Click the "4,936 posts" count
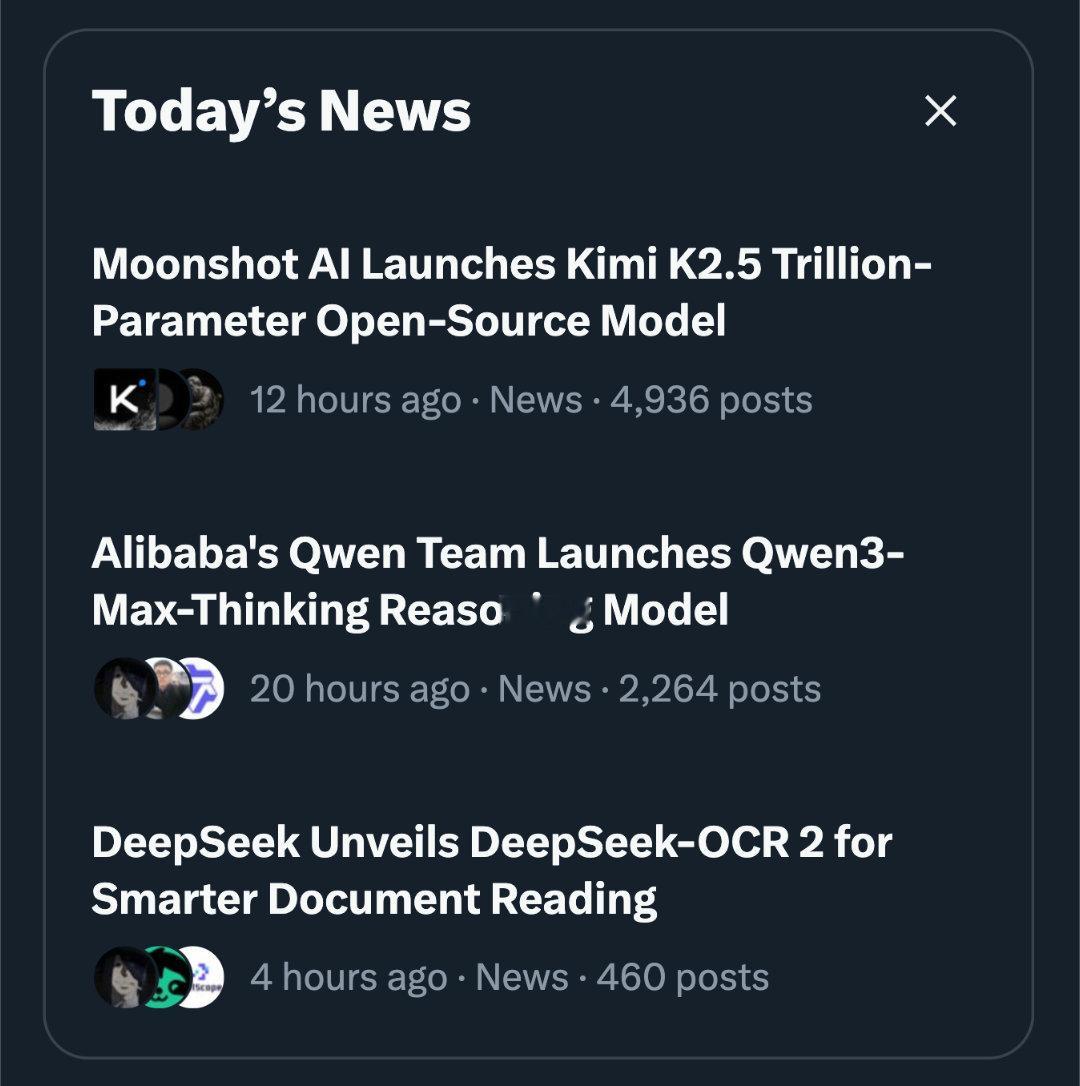This screenshot has height=1086, width=1080. (714, 400)
